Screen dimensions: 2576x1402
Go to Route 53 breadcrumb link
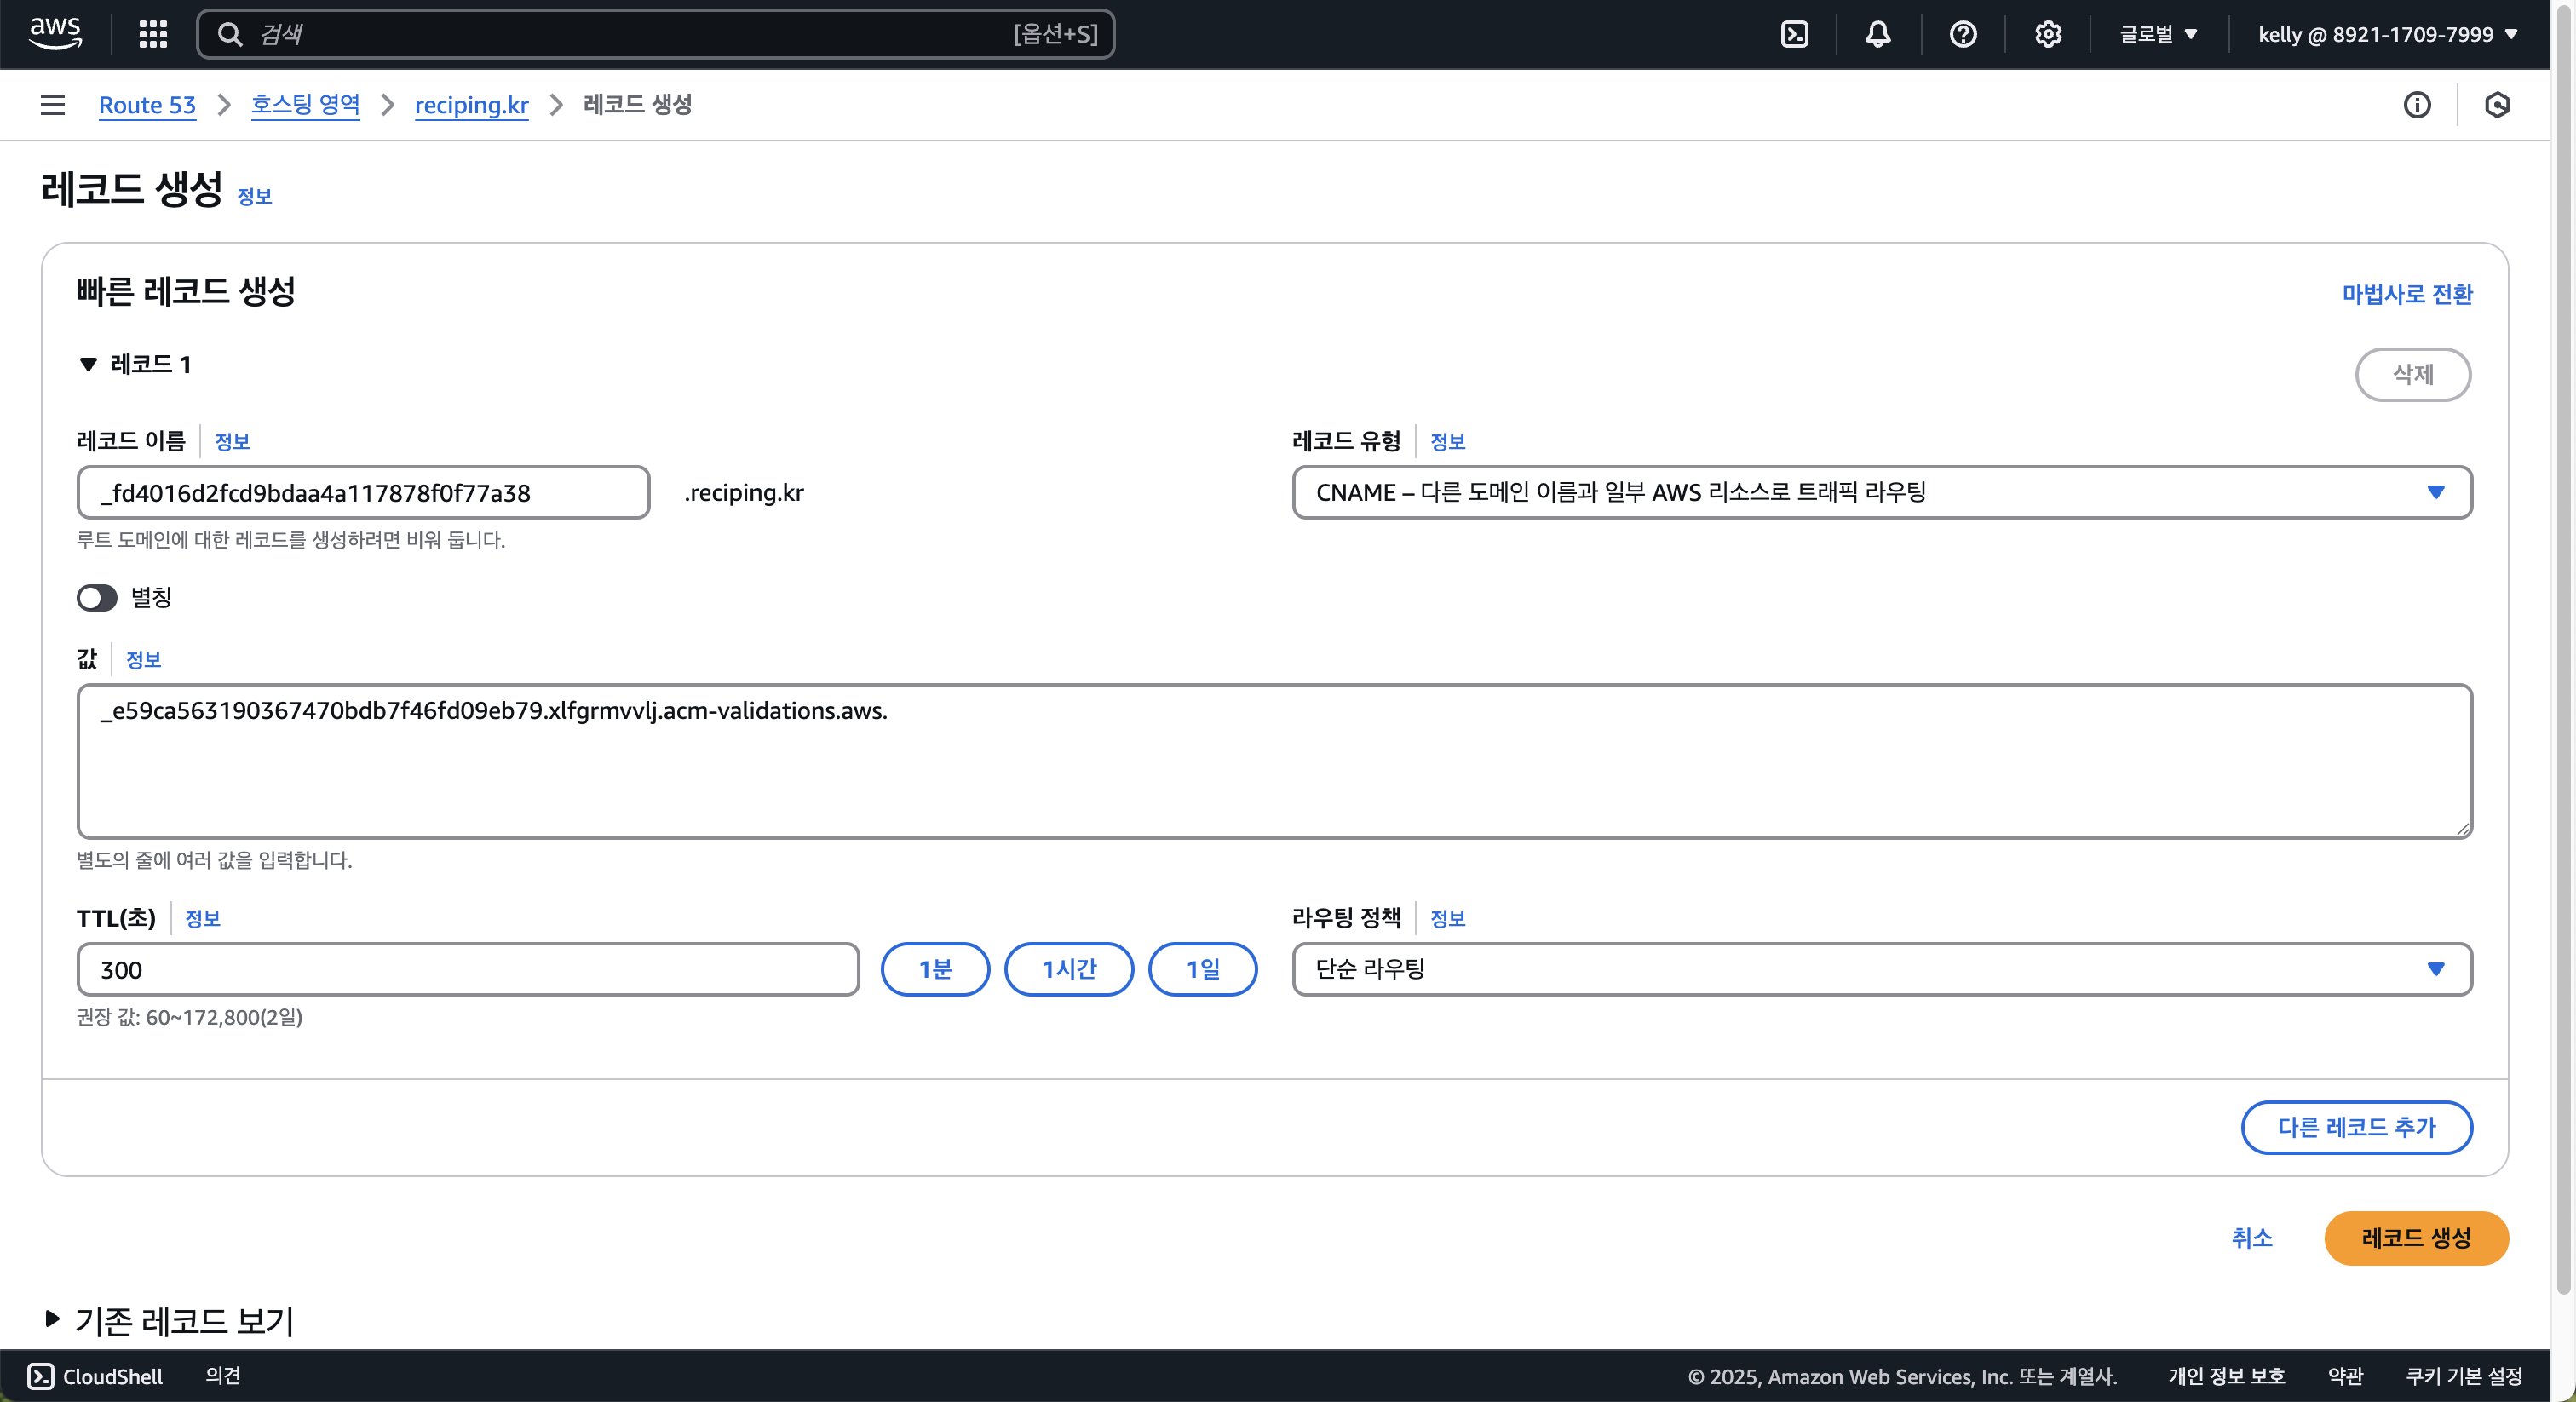coord(147,105)
